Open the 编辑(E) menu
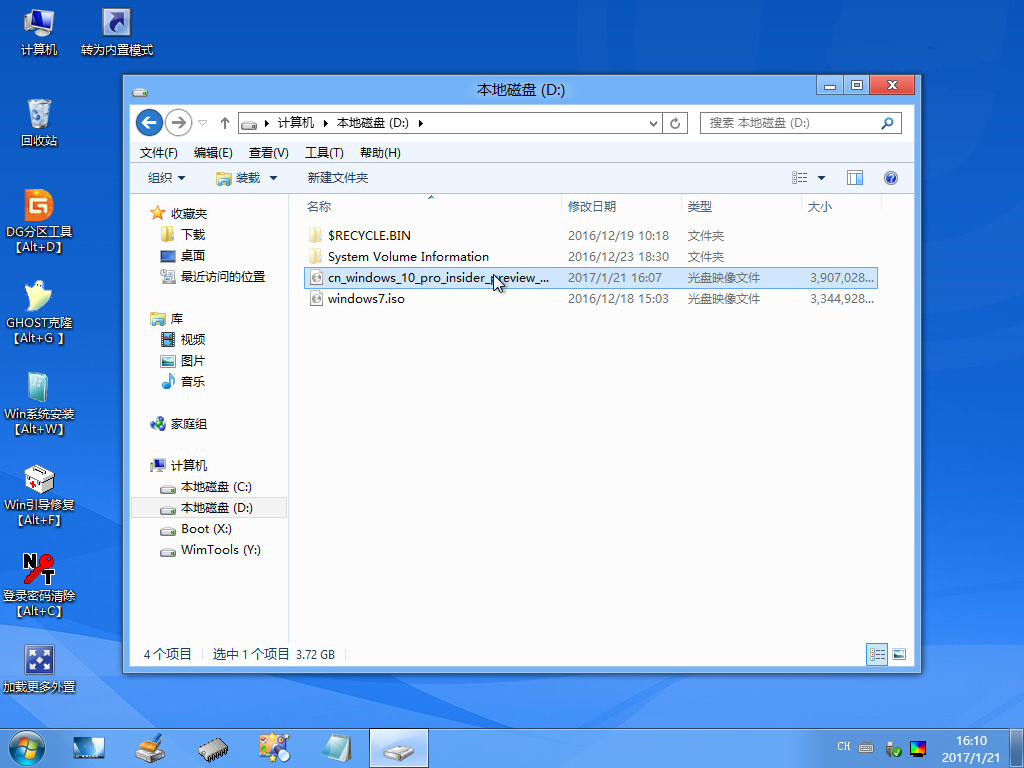The height and width of the screenshot is (768, 1024). click(214, 153)
